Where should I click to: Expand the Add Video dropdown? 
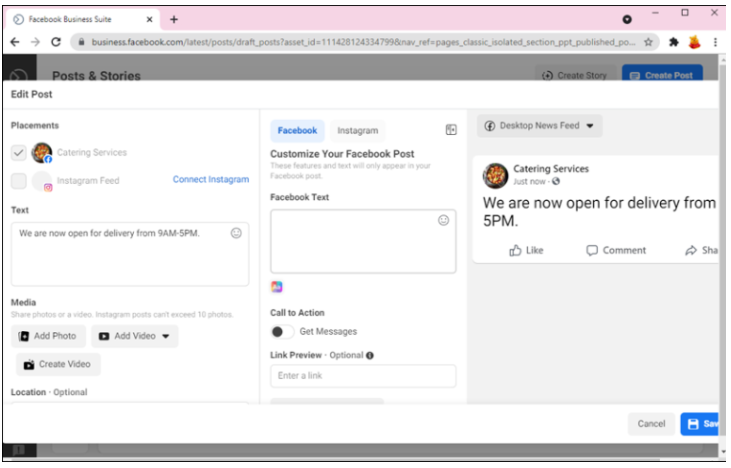166,336
